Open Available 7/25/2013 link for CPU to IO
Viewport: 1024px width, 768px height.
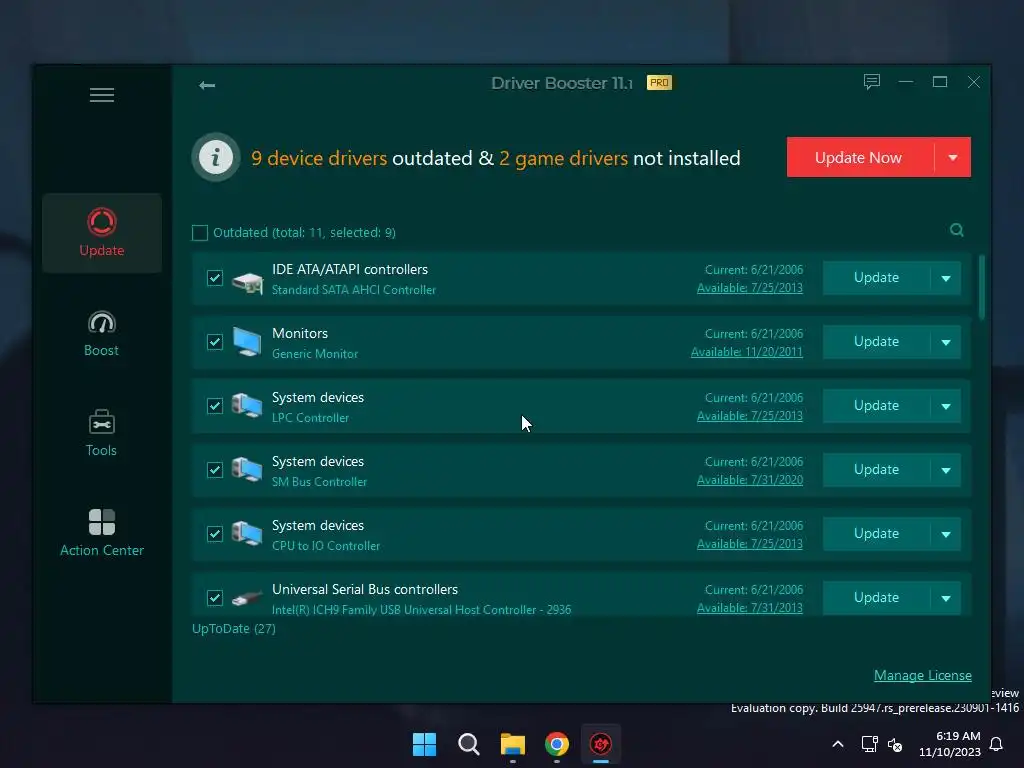pos(750,544)
